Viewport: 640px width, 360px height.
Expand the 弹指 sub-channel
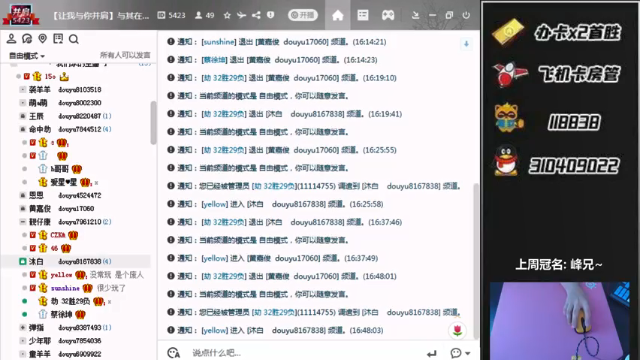click(x=23, y=327)
